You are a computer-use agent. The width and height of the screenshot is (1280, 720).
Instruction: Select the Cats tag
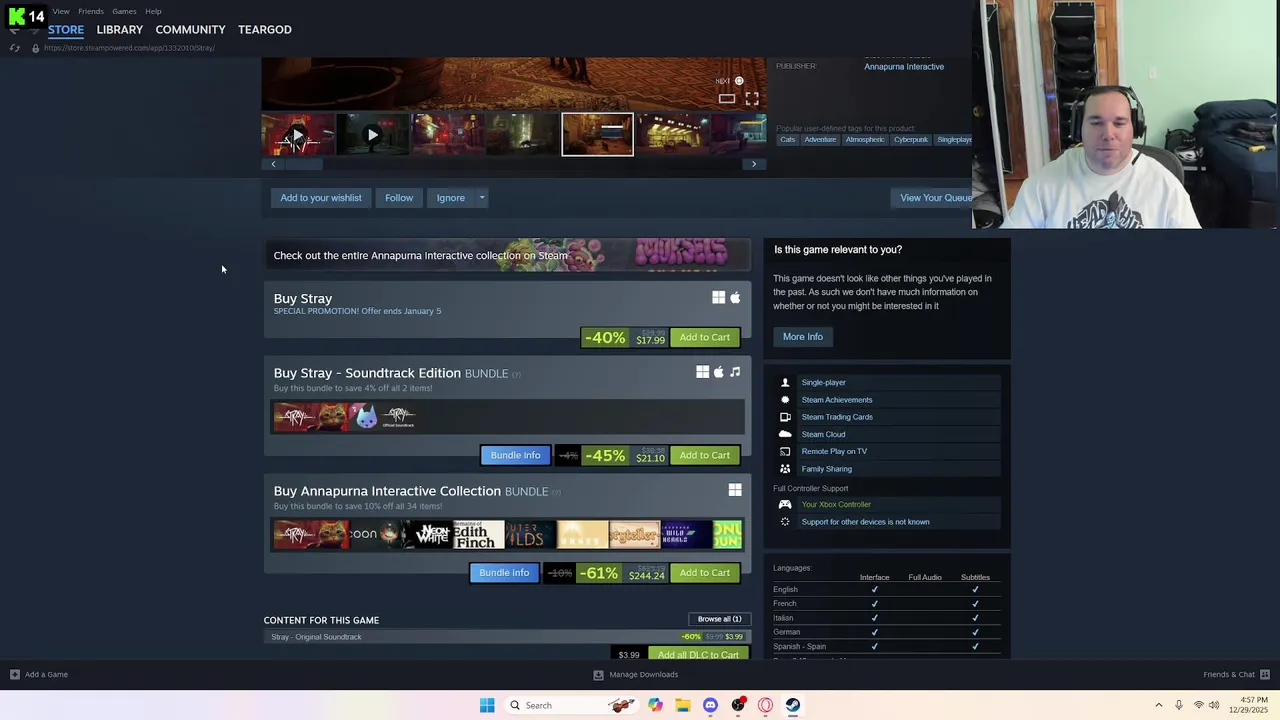[x=788, y=140]
